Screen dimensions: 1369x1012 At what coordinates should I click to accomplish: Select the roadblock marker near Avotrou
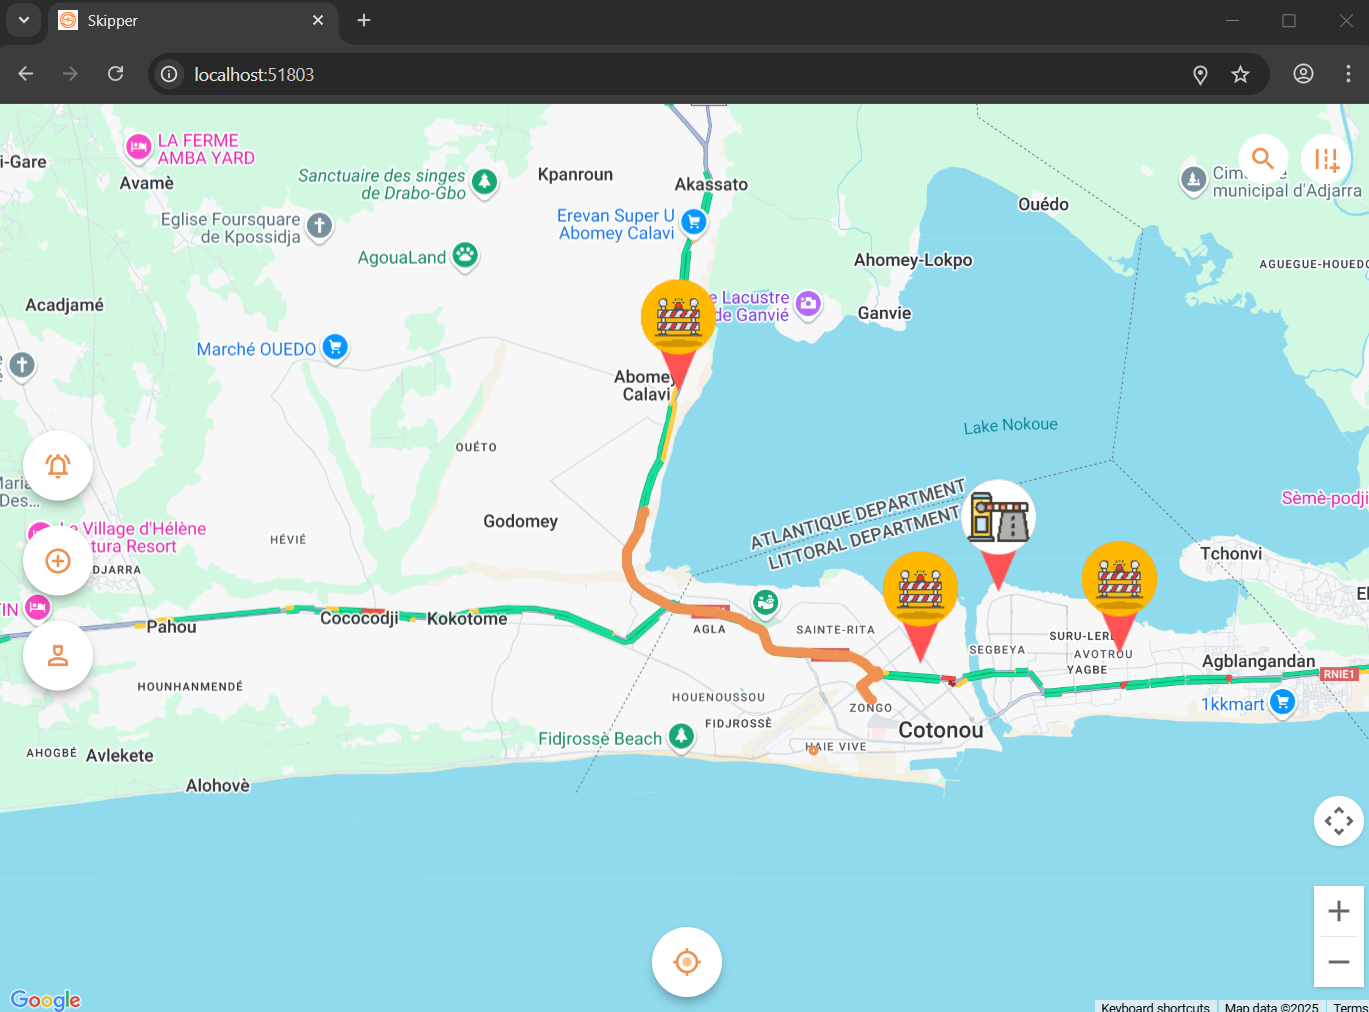(1119, 580)
